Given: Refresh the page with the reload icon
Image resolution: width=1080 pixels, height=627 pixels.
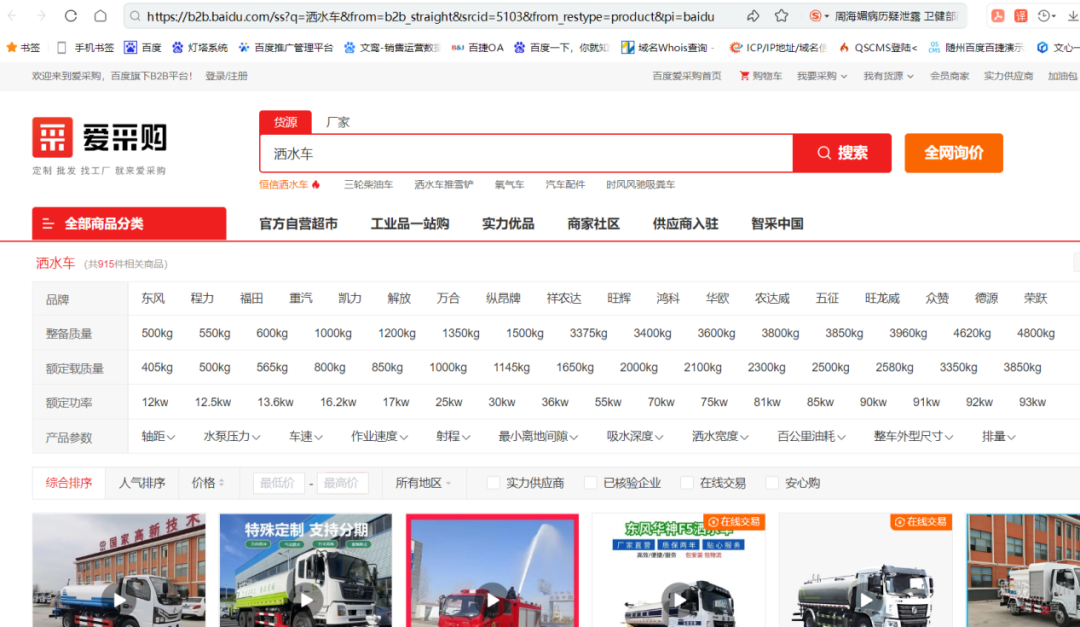Looking at the screenshot, I should coord(69,16).
